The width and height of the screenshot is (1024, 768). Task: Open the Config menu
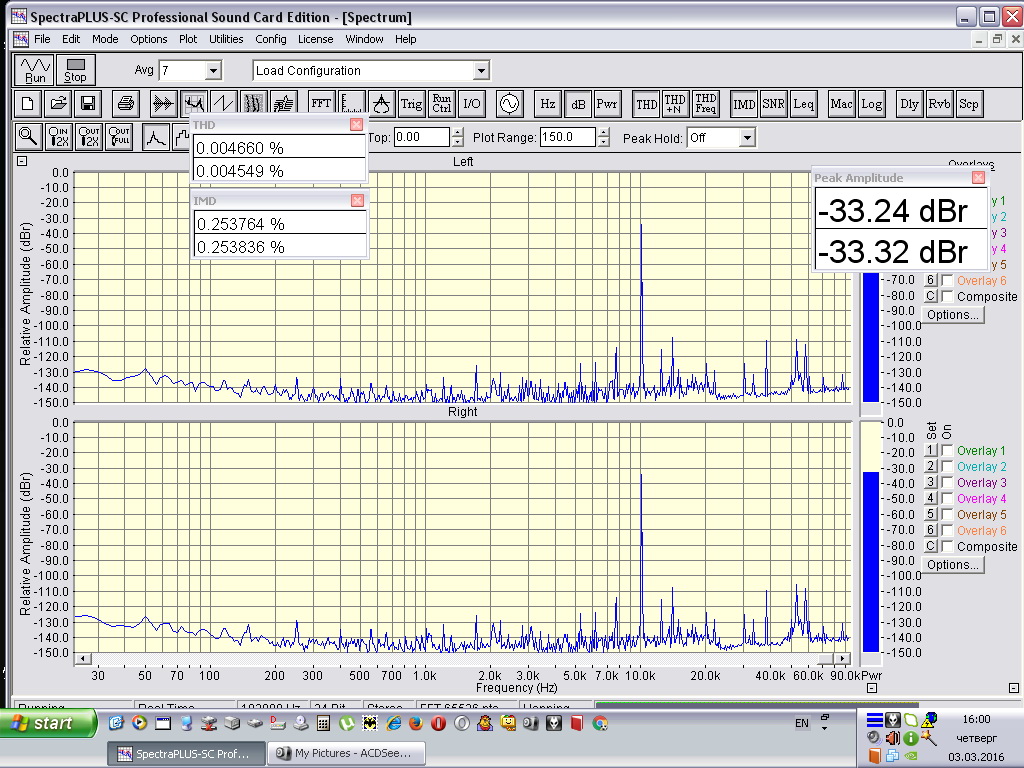(x=270, y=39)
